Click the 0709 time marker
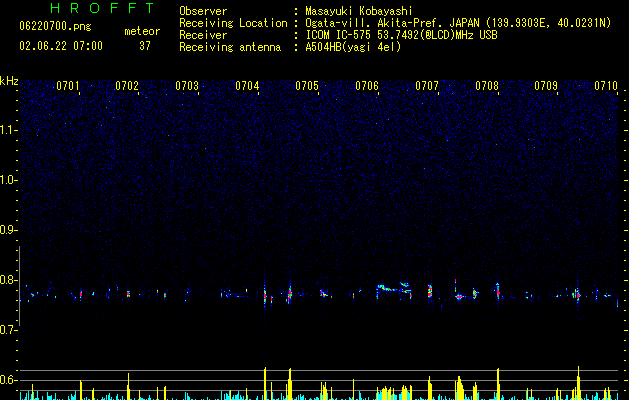This screenshot has width=629, height=400. (x=546, y=86)
